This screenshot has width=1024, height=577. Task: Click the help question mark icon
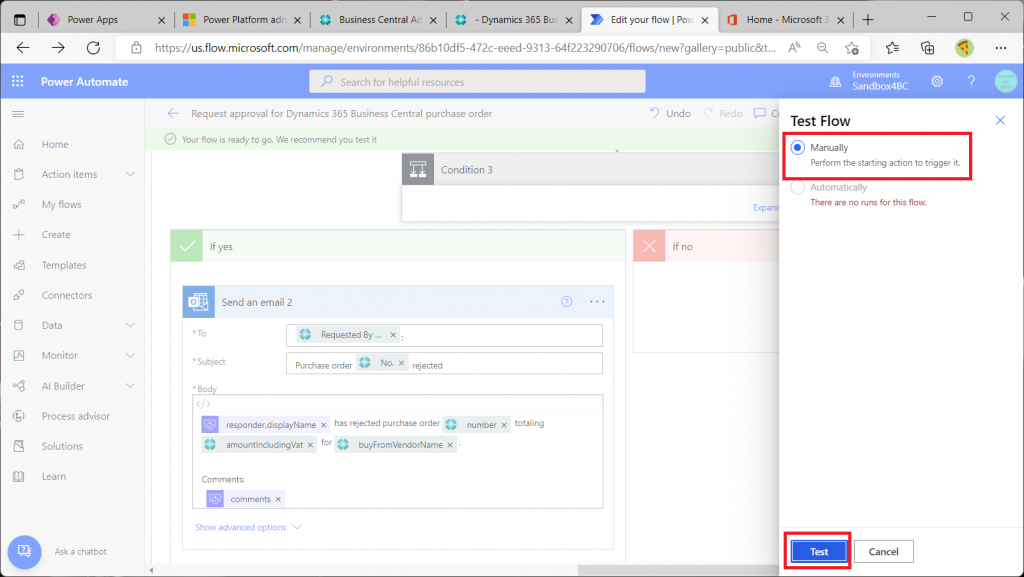pyautogui.click(x=971, y=82)
